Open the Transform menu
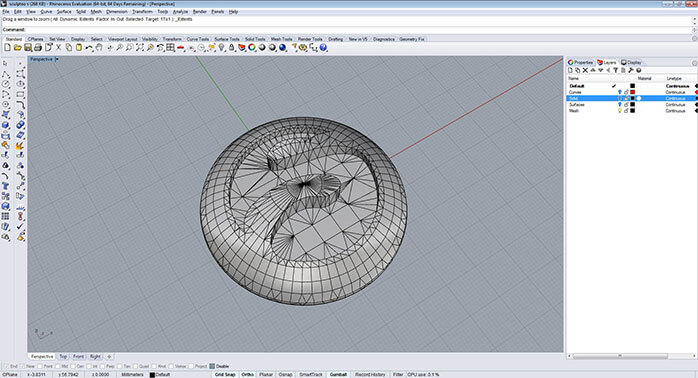698x378 pixels. (x=142, y=12)
